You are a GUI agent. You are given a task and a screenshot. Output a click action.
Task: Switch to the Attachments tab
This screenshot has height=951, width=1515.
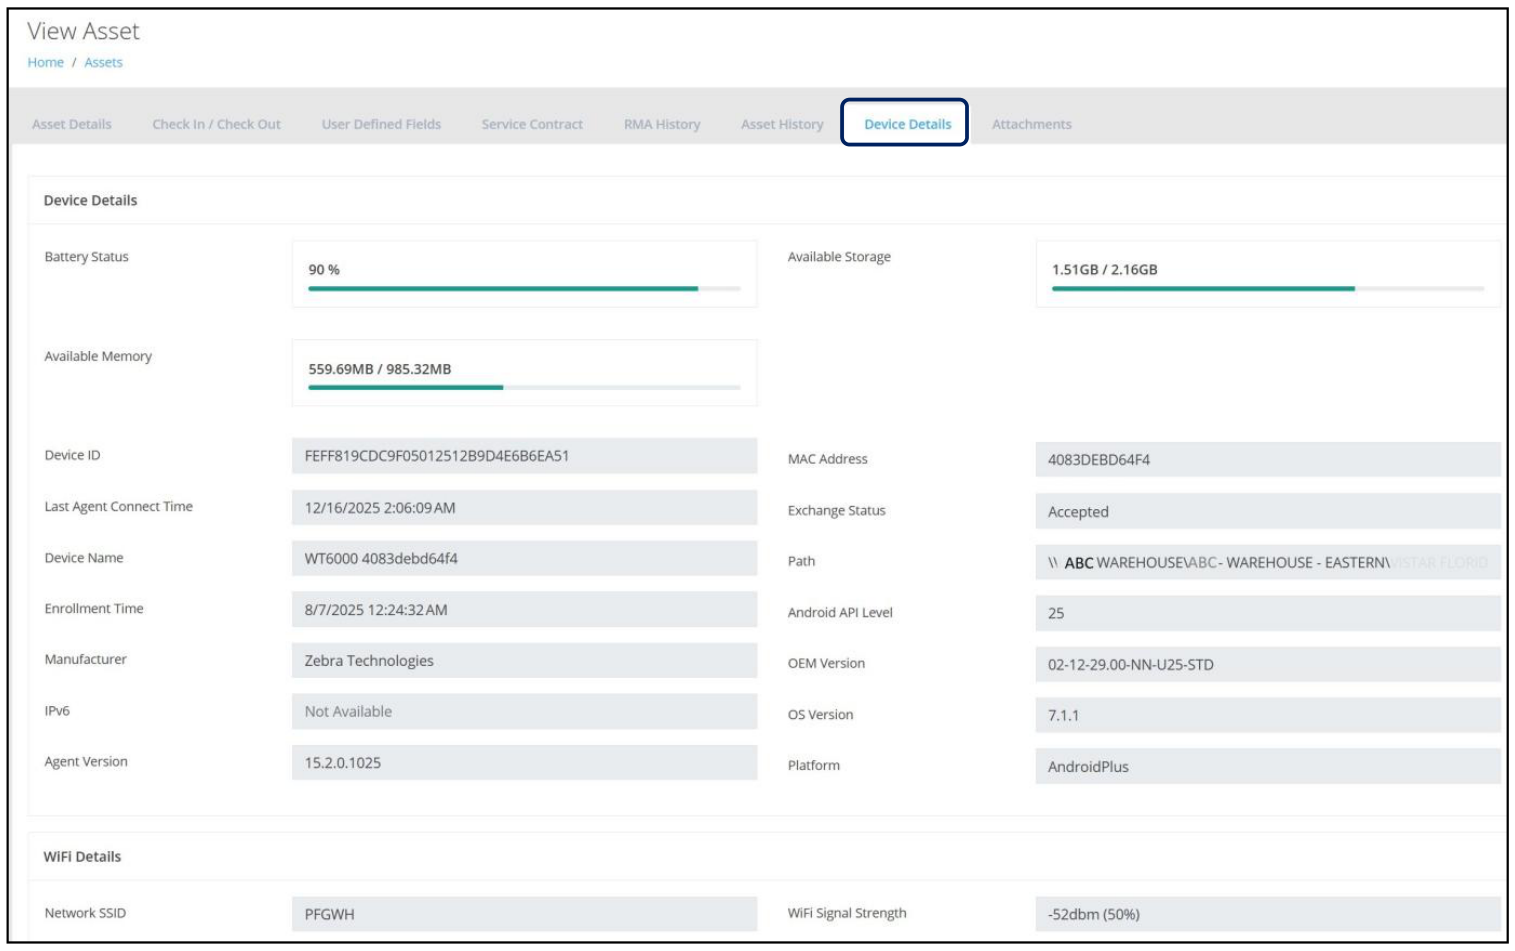[x=1032, y=124]
